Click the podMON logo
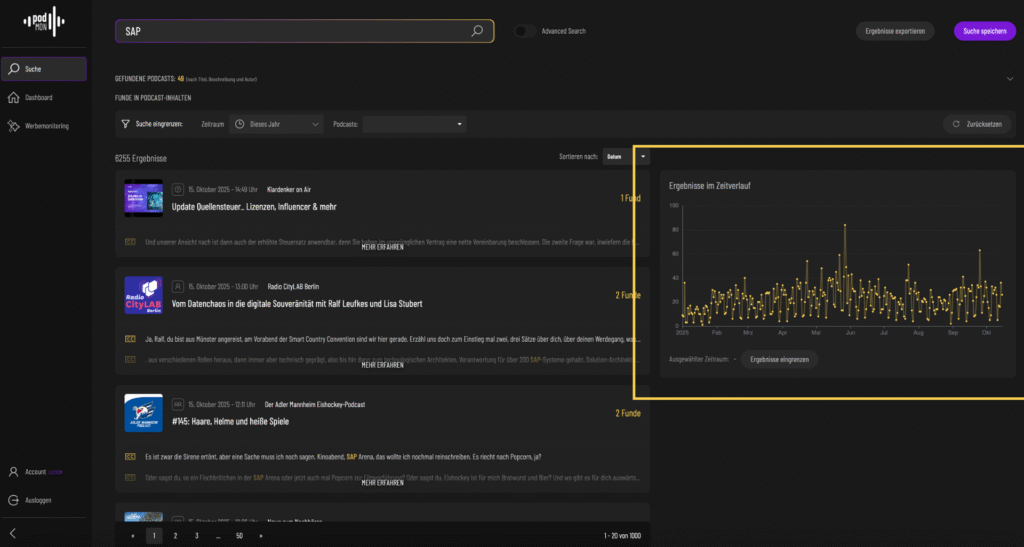 [x=42, y=20]
